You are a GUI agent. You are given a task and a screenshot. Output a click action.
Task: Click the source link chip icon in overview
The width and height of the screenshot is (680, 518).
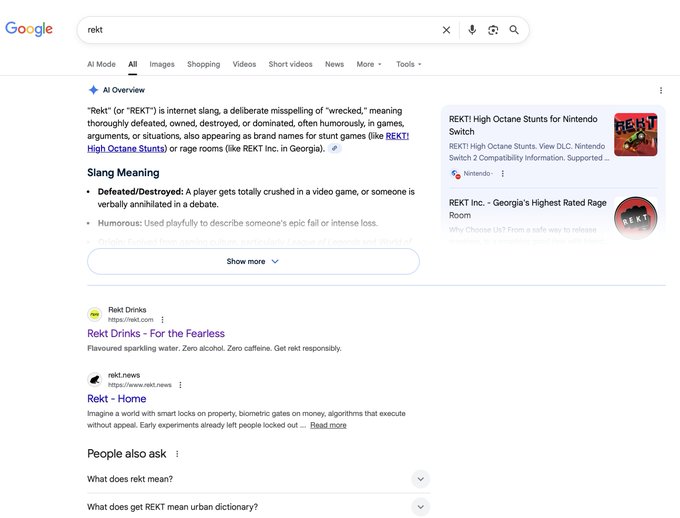(335, 148)
